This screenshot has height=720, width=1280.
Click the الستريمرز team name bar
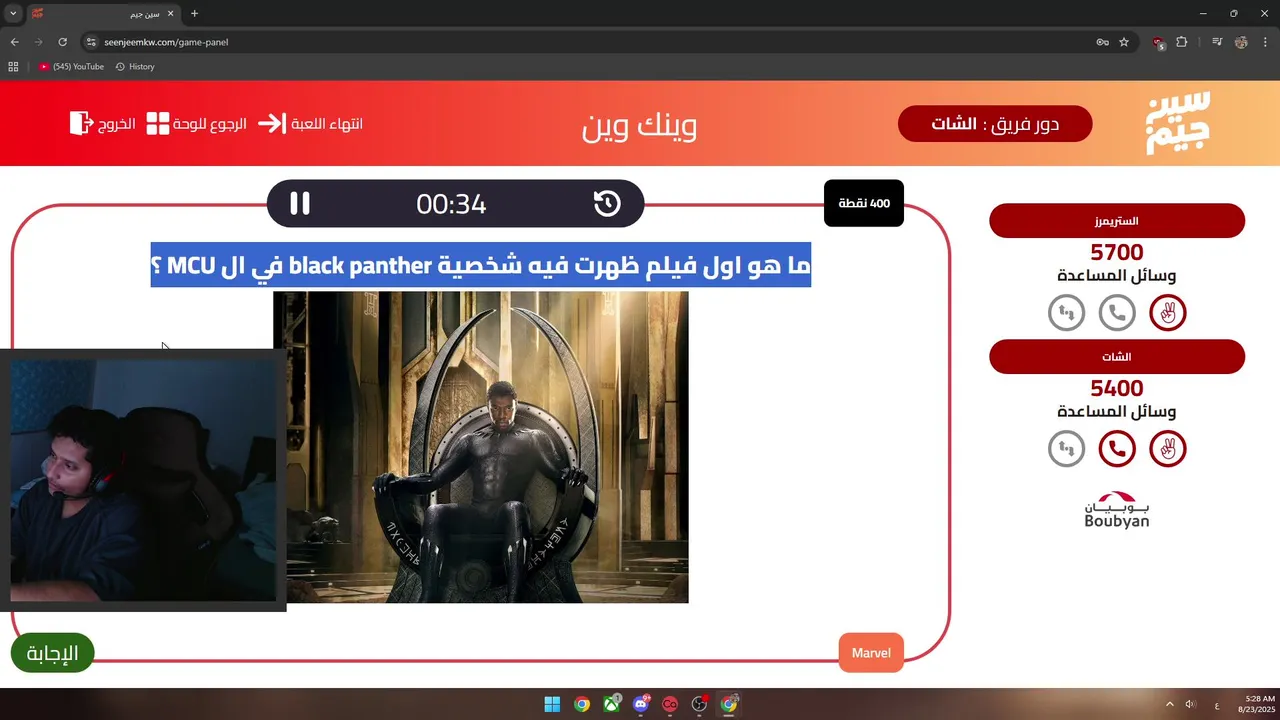coord(1117,221)
